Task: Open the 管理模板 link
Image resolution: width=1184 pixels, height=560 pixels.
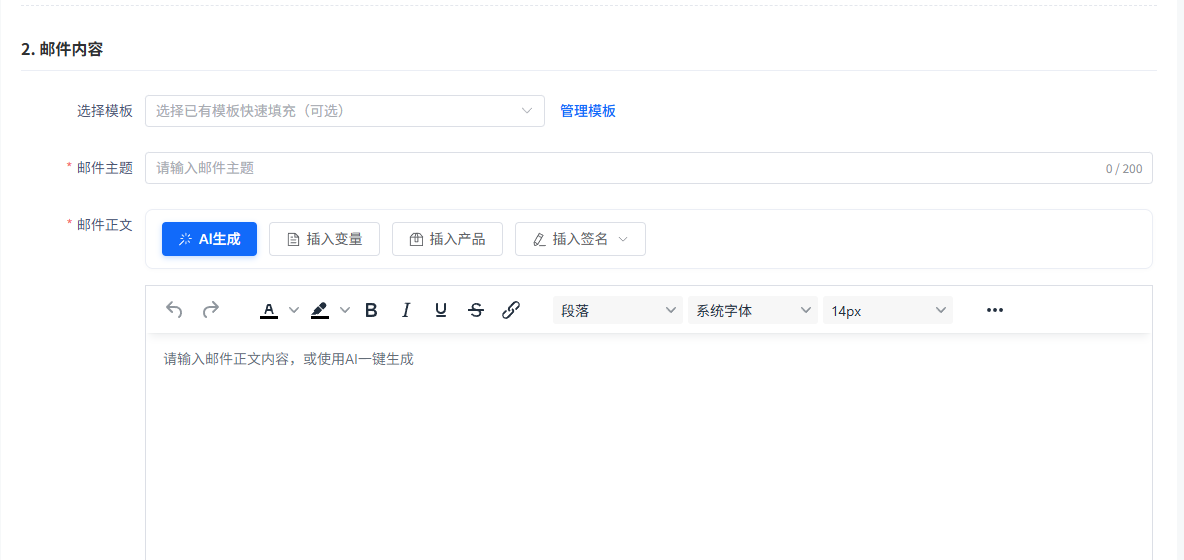Action: click(x=588, y=111)
